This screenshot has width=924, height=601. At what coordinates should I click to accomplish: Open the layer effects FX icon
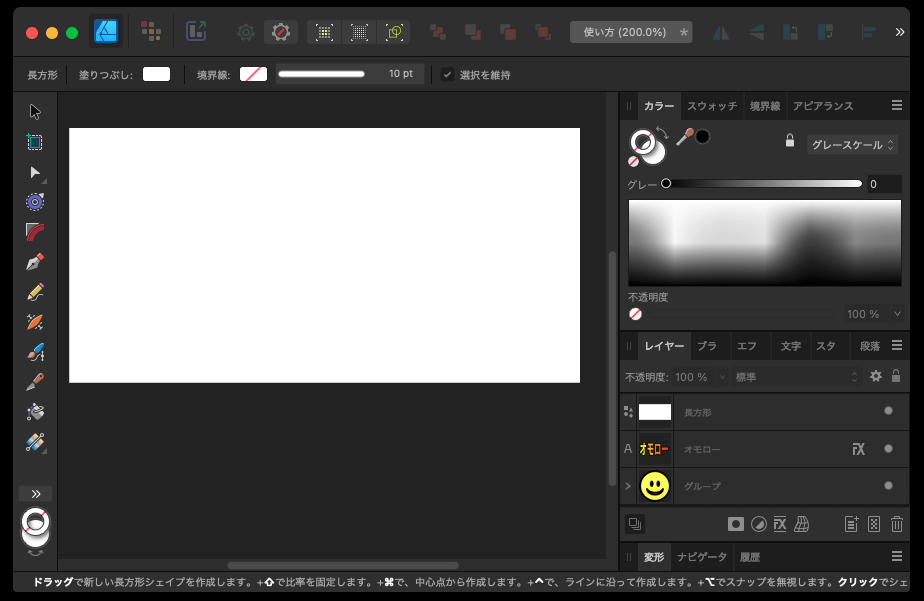(x=779, y=524)
